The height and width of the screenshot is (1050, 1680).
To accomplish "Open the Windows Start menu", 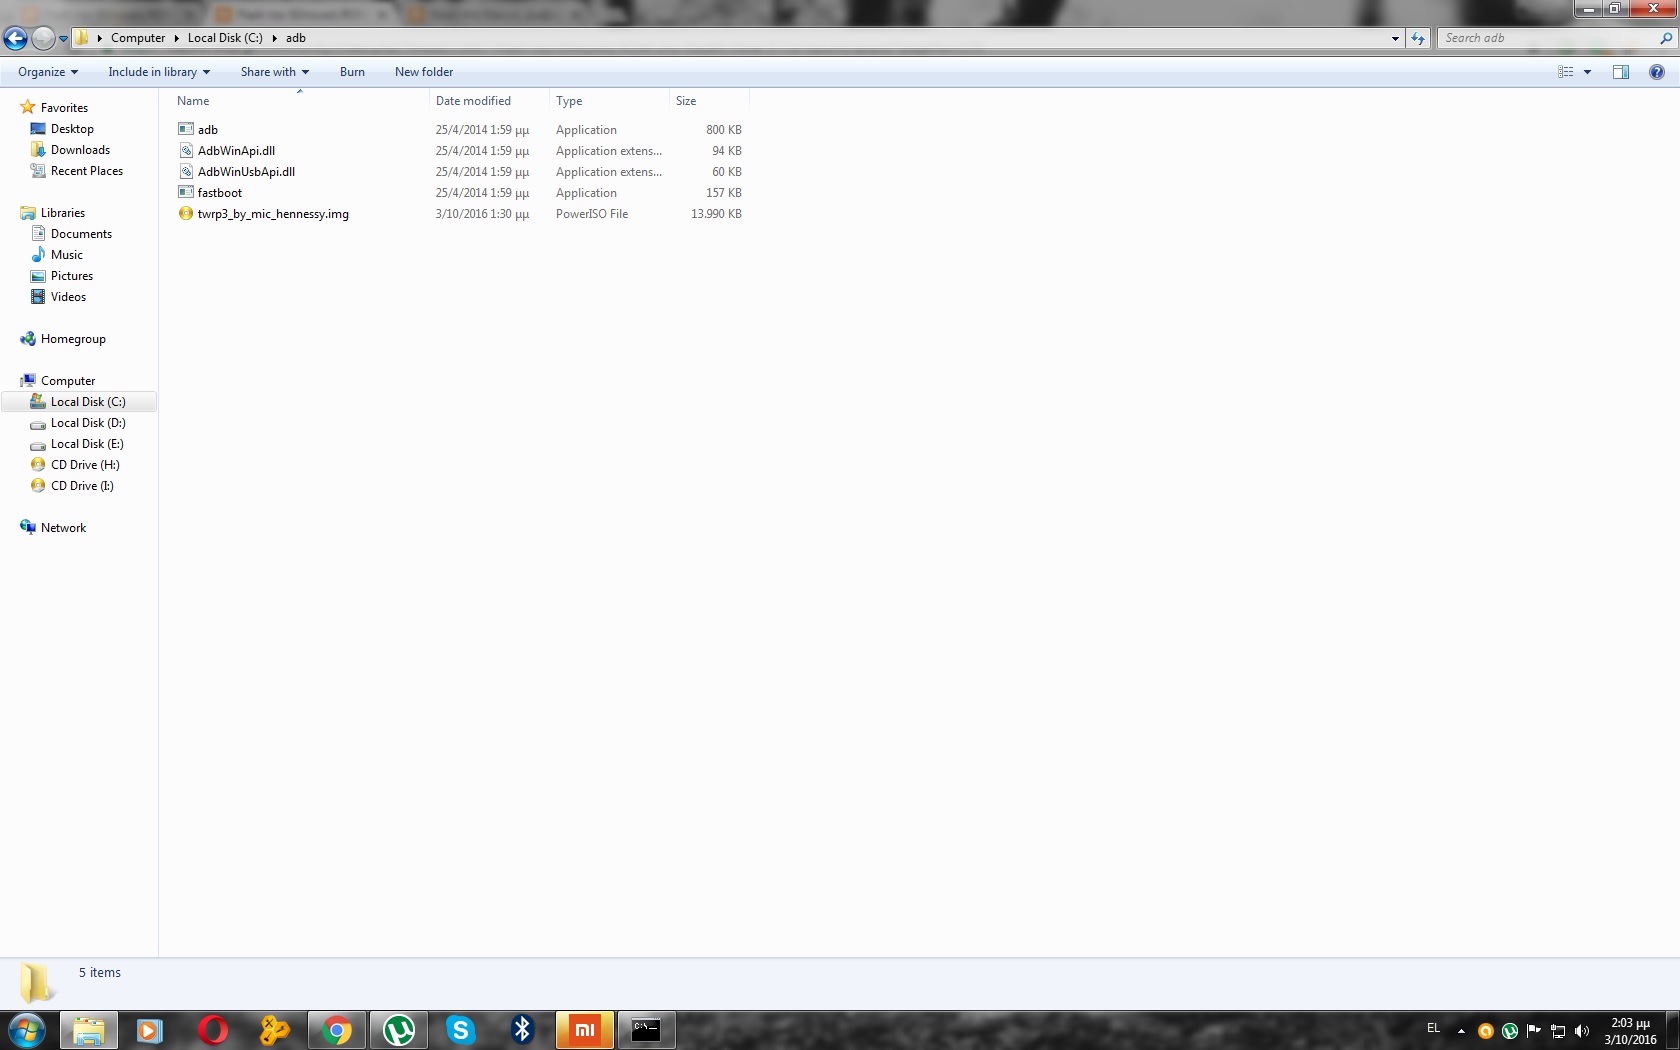I will coord(27,1030).
